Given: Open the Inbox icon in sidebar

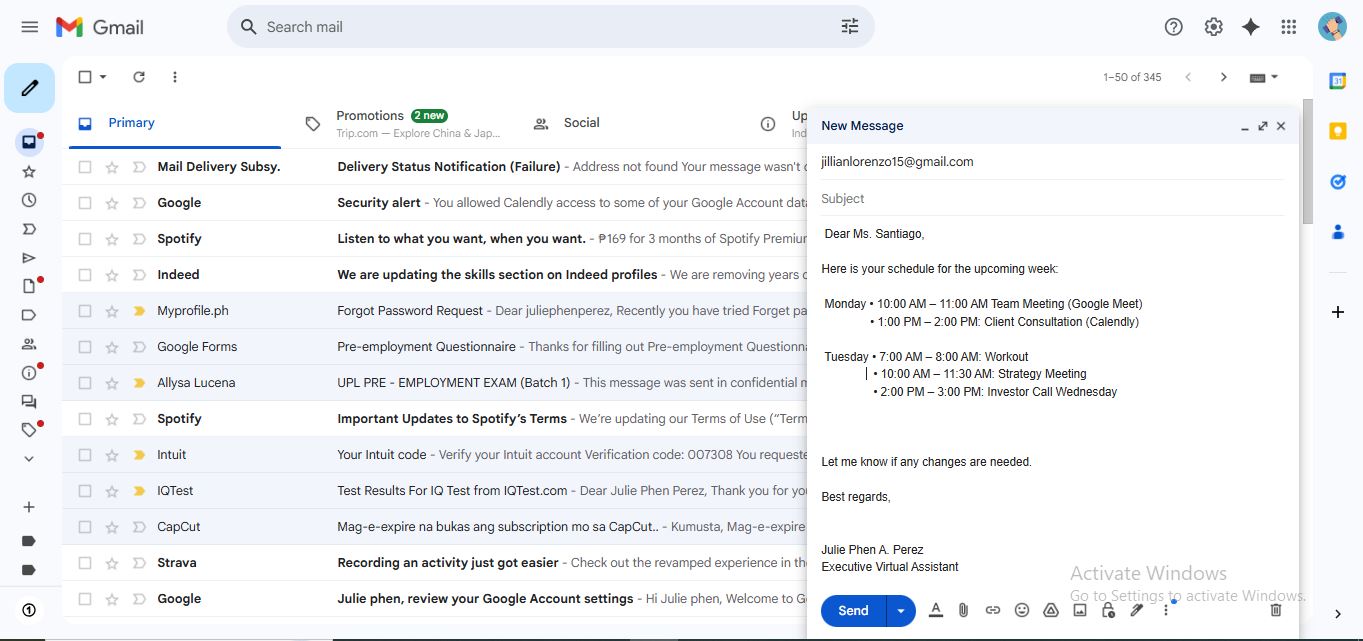Looking at the screenshot, I should (29, 142).
